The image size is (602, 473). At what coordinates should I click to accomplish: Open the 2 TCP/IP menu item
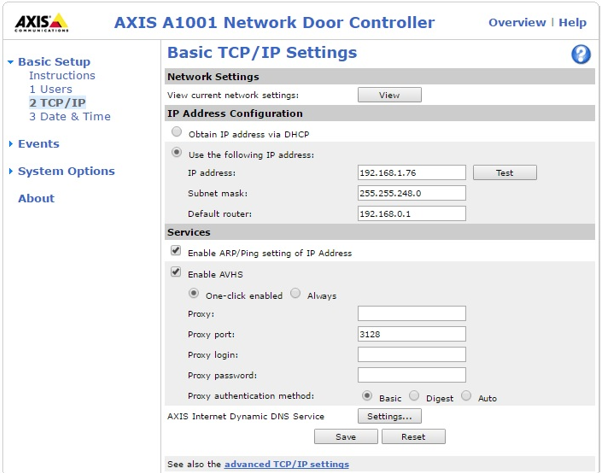(x=58, y=103)
